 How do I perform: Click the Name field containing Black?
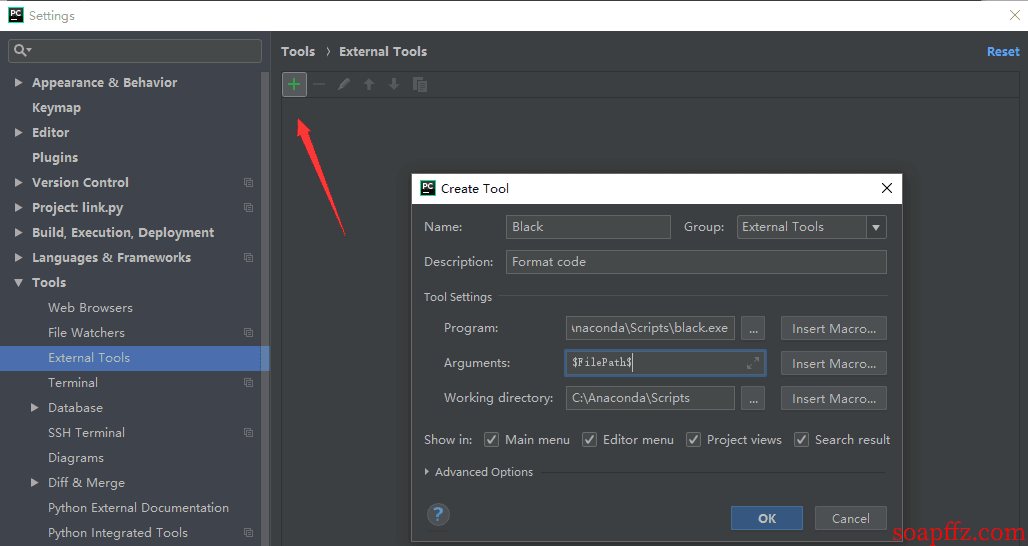coord(588,227)
